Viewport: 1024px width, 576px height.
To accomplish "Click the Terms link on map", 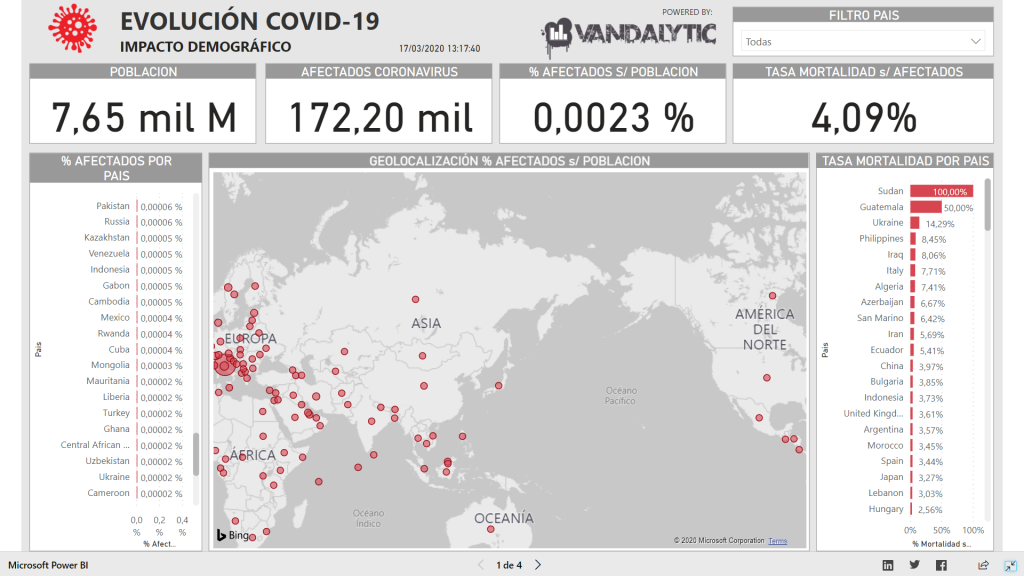I will pyautogui.click(x=777, y=541).
